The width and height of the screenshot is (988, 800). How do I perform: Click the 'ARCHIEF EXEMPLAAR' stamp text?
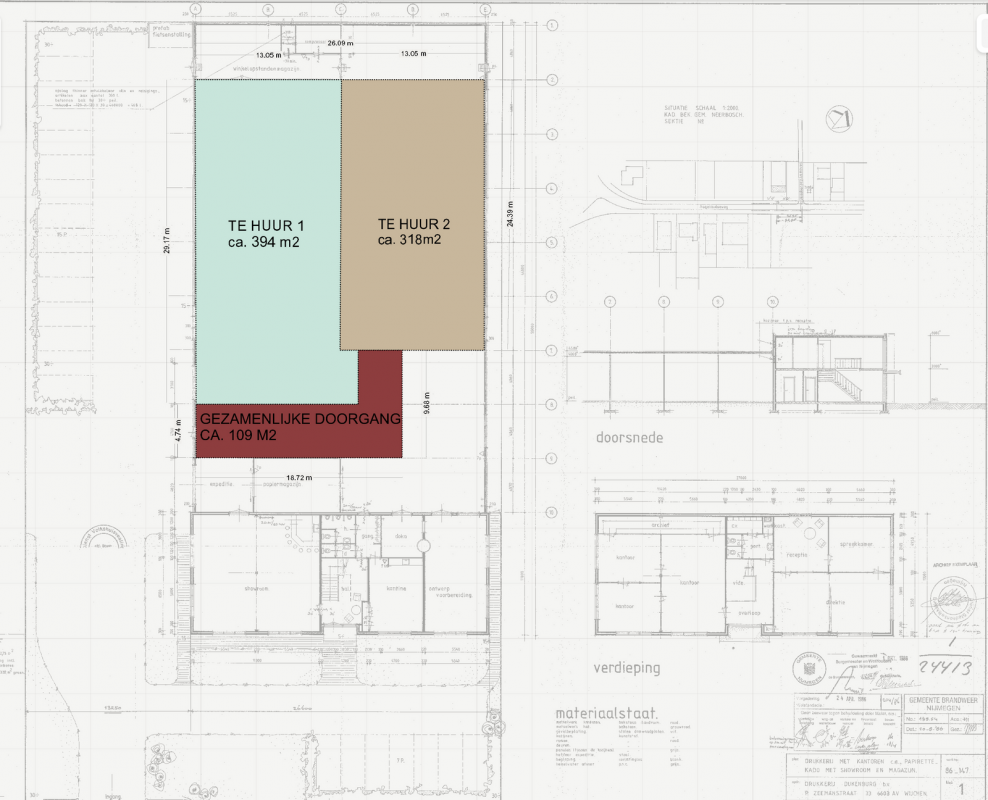tap(955, 565)
